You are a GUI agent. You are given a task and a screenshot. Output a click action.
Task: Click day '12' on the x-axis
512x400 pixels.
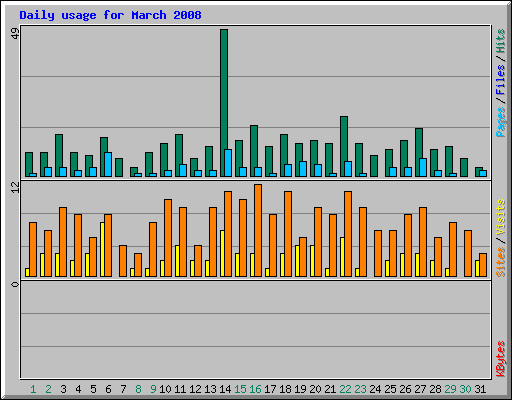coord(195,389)
